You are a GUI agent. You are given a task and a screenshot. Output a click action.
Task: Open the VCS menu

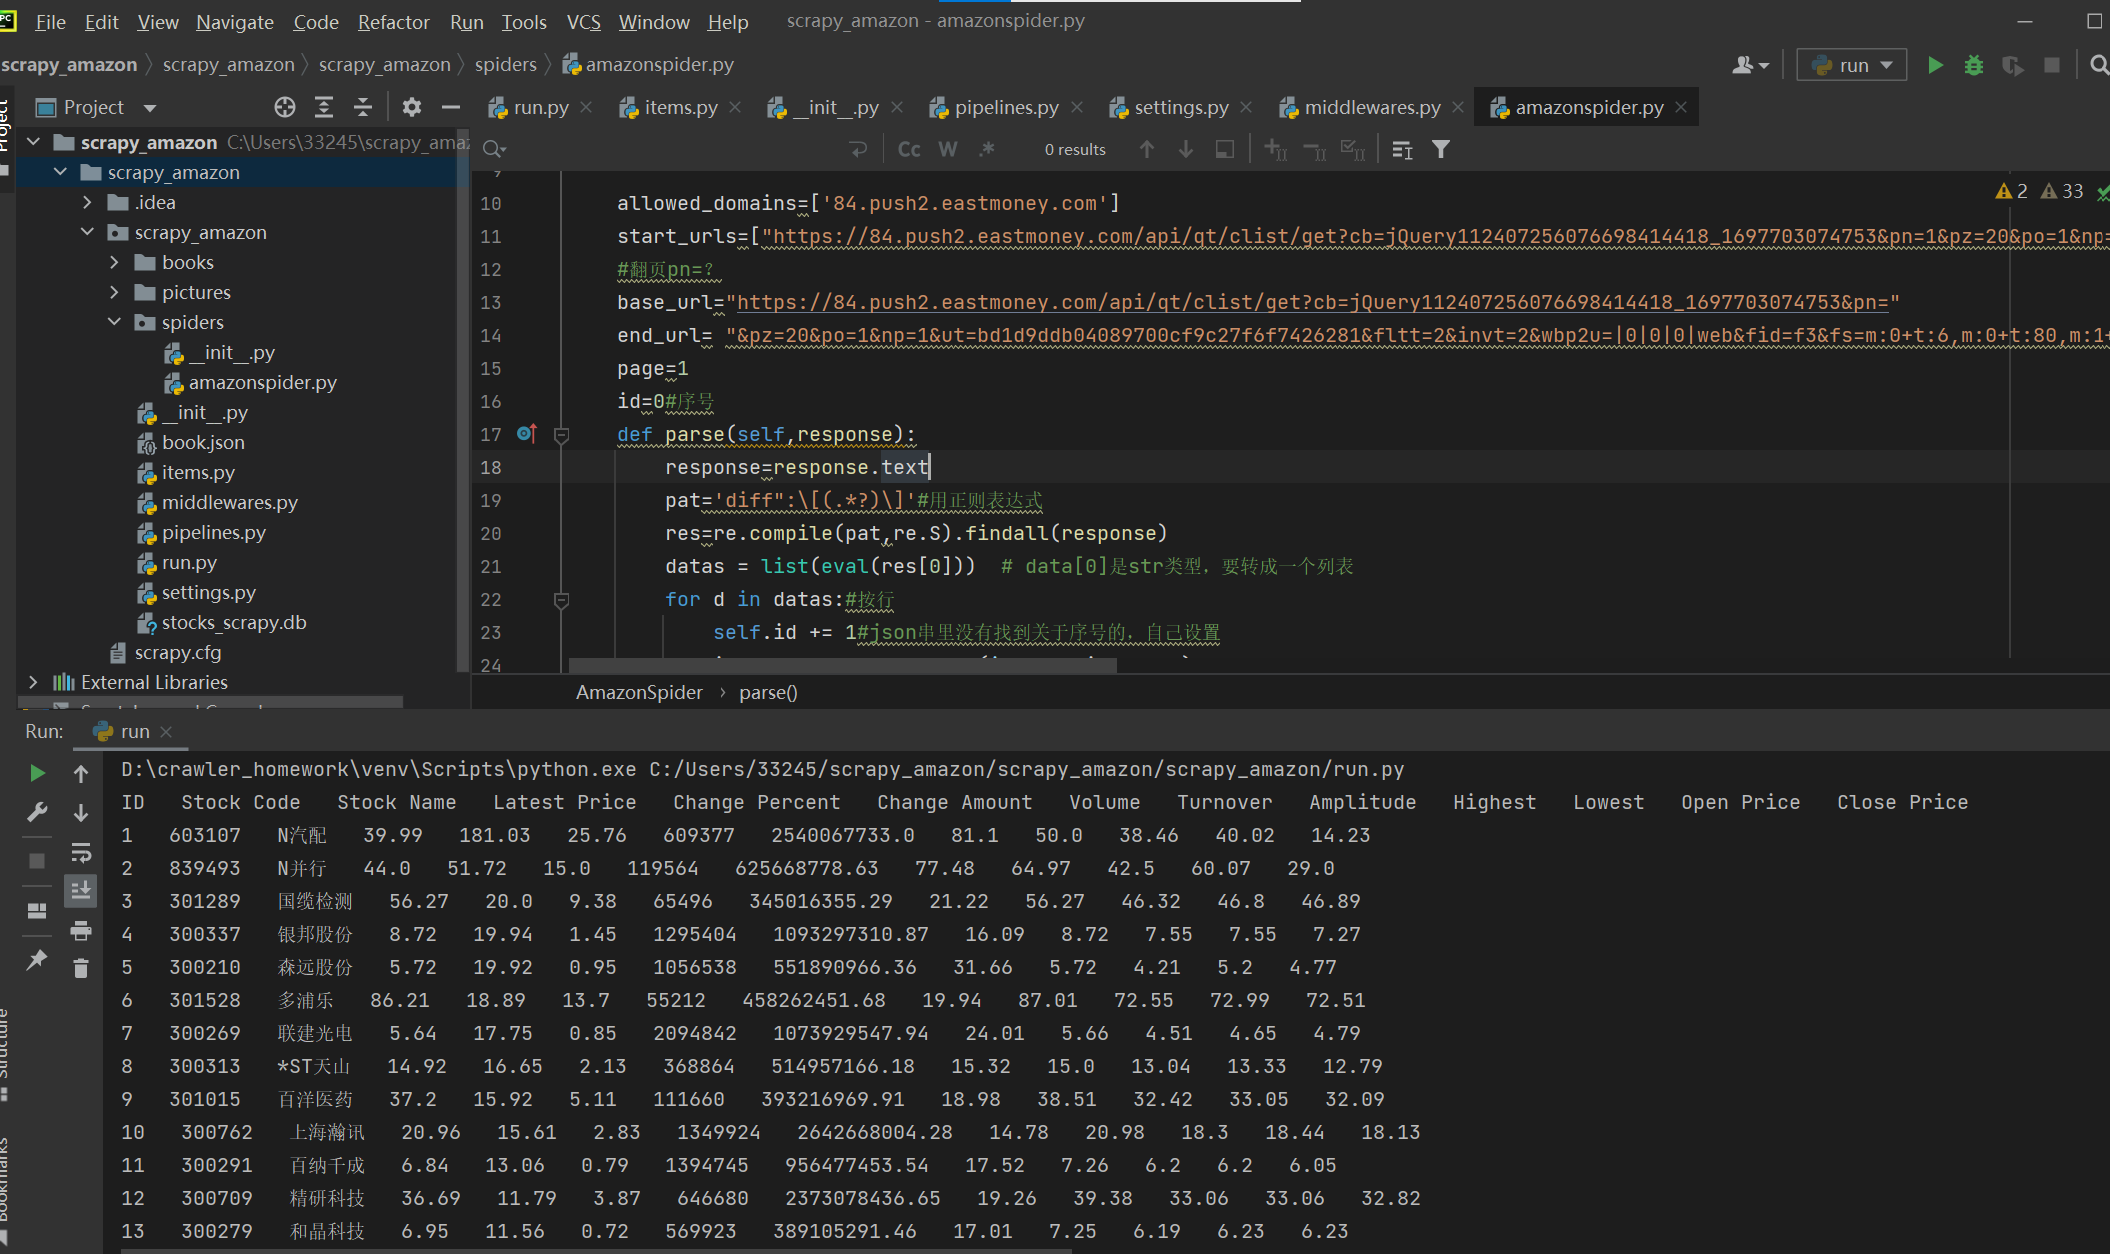[584, 22]
